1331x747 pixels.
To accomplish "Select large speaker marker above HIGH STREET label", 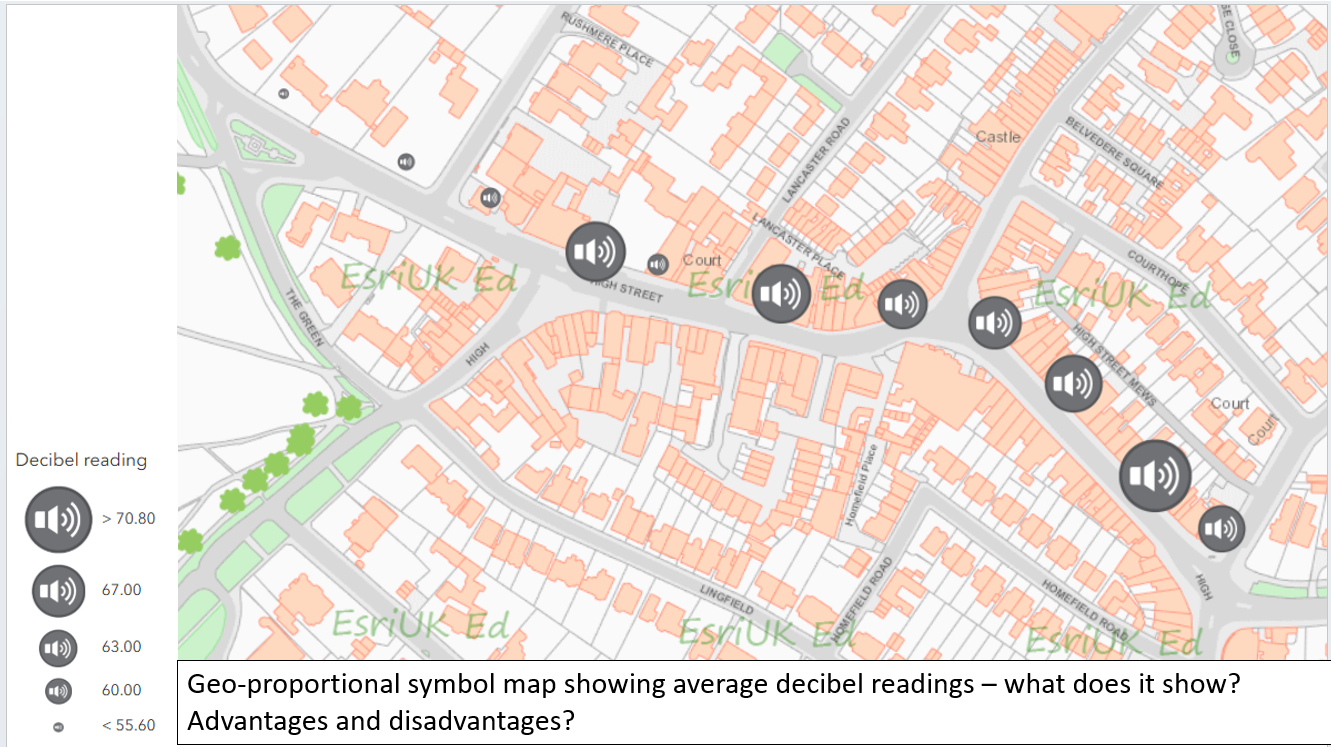I will [596, 251].
